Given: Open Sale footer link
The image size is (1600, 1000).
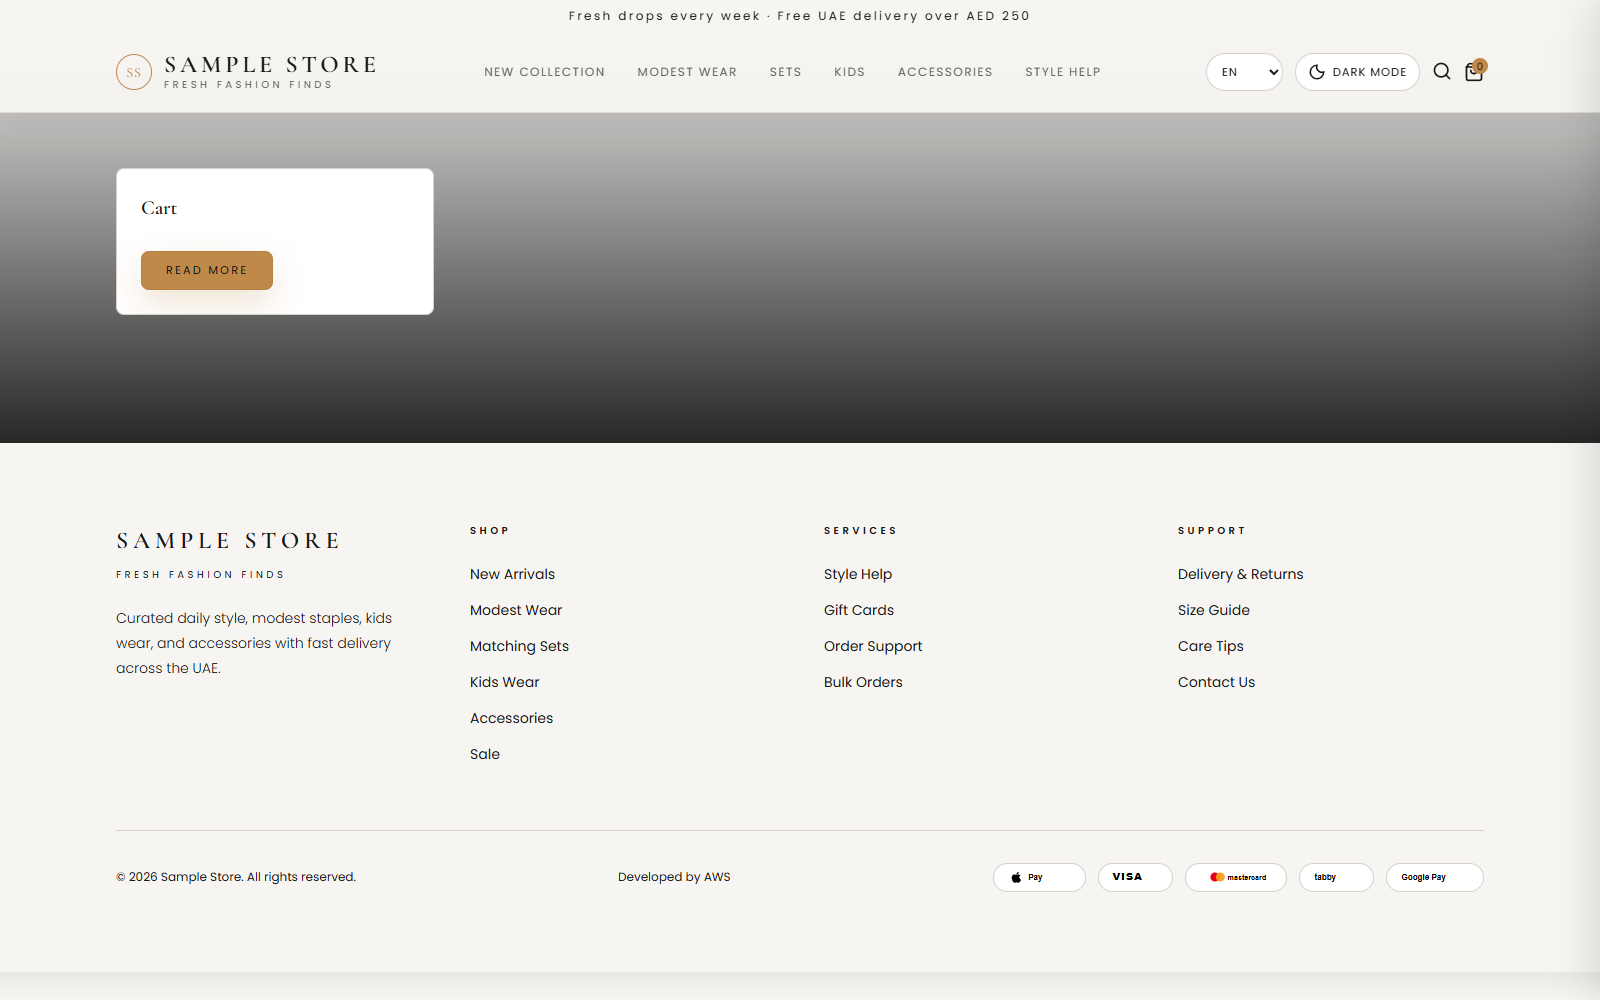Looking at the screenshot, I should (x=485, y=754).
